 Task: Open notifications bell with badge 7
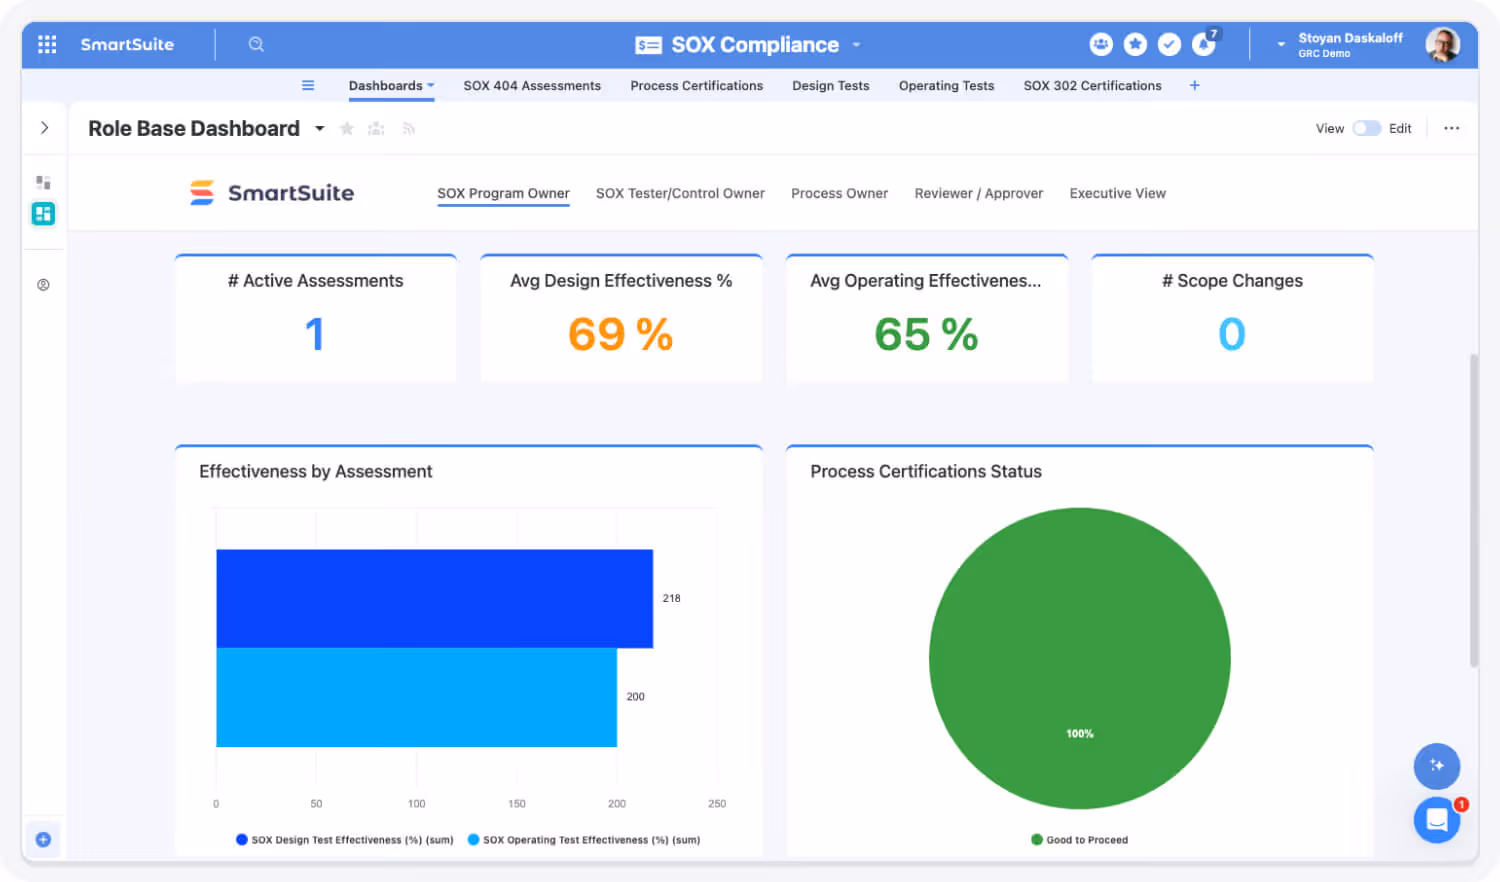click(x=1204, y=43)
